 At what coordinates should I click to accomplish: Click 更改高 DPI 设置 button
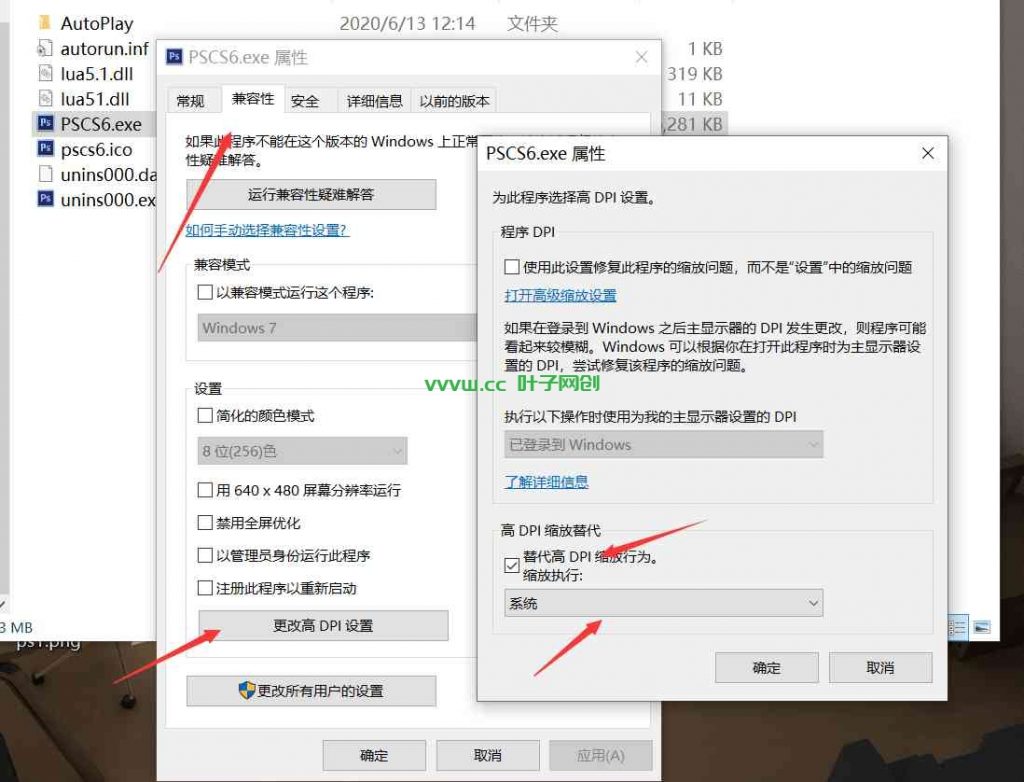coord(323,625)
